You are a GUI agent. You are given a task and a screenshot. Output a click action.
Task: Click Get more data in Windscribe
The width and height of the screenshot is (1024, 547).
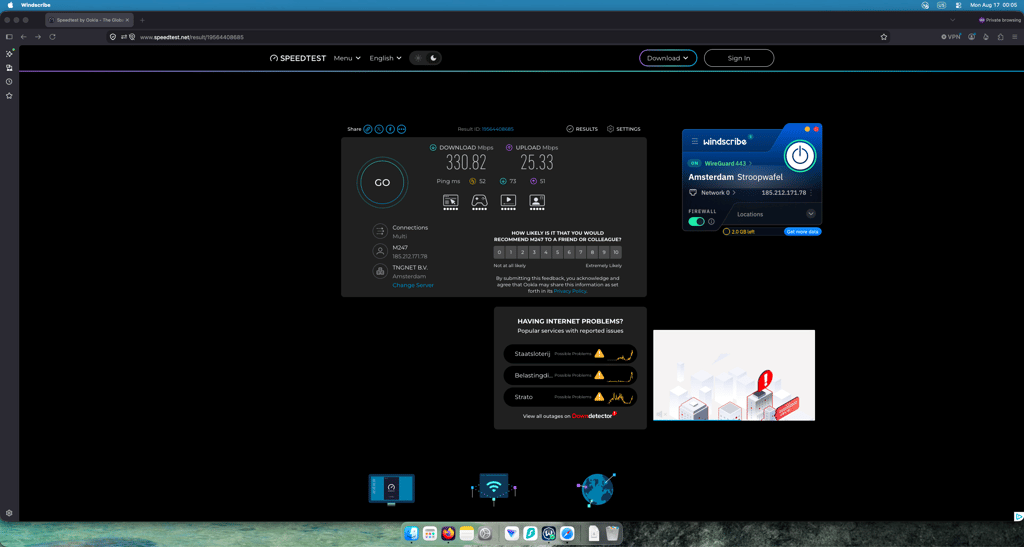click(802, 232)
